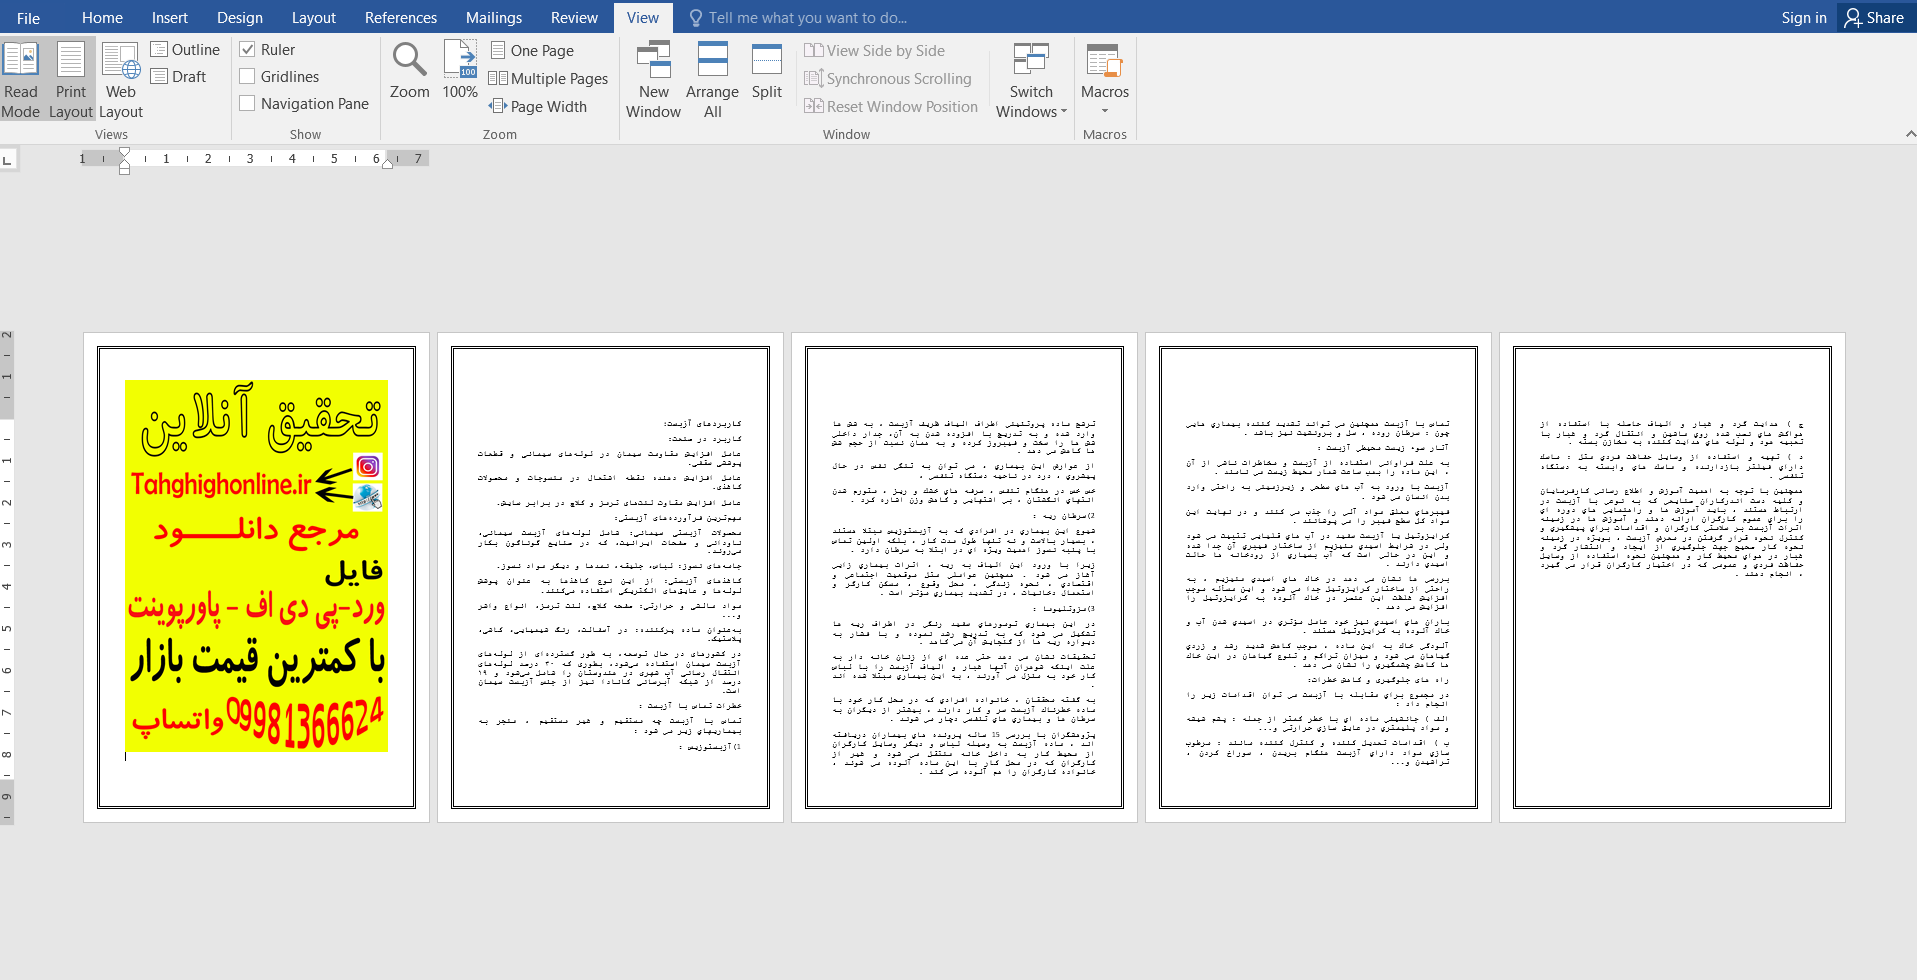Click Sign in link
Screen dimensions: 1917x980
(x=1804, y=17)
